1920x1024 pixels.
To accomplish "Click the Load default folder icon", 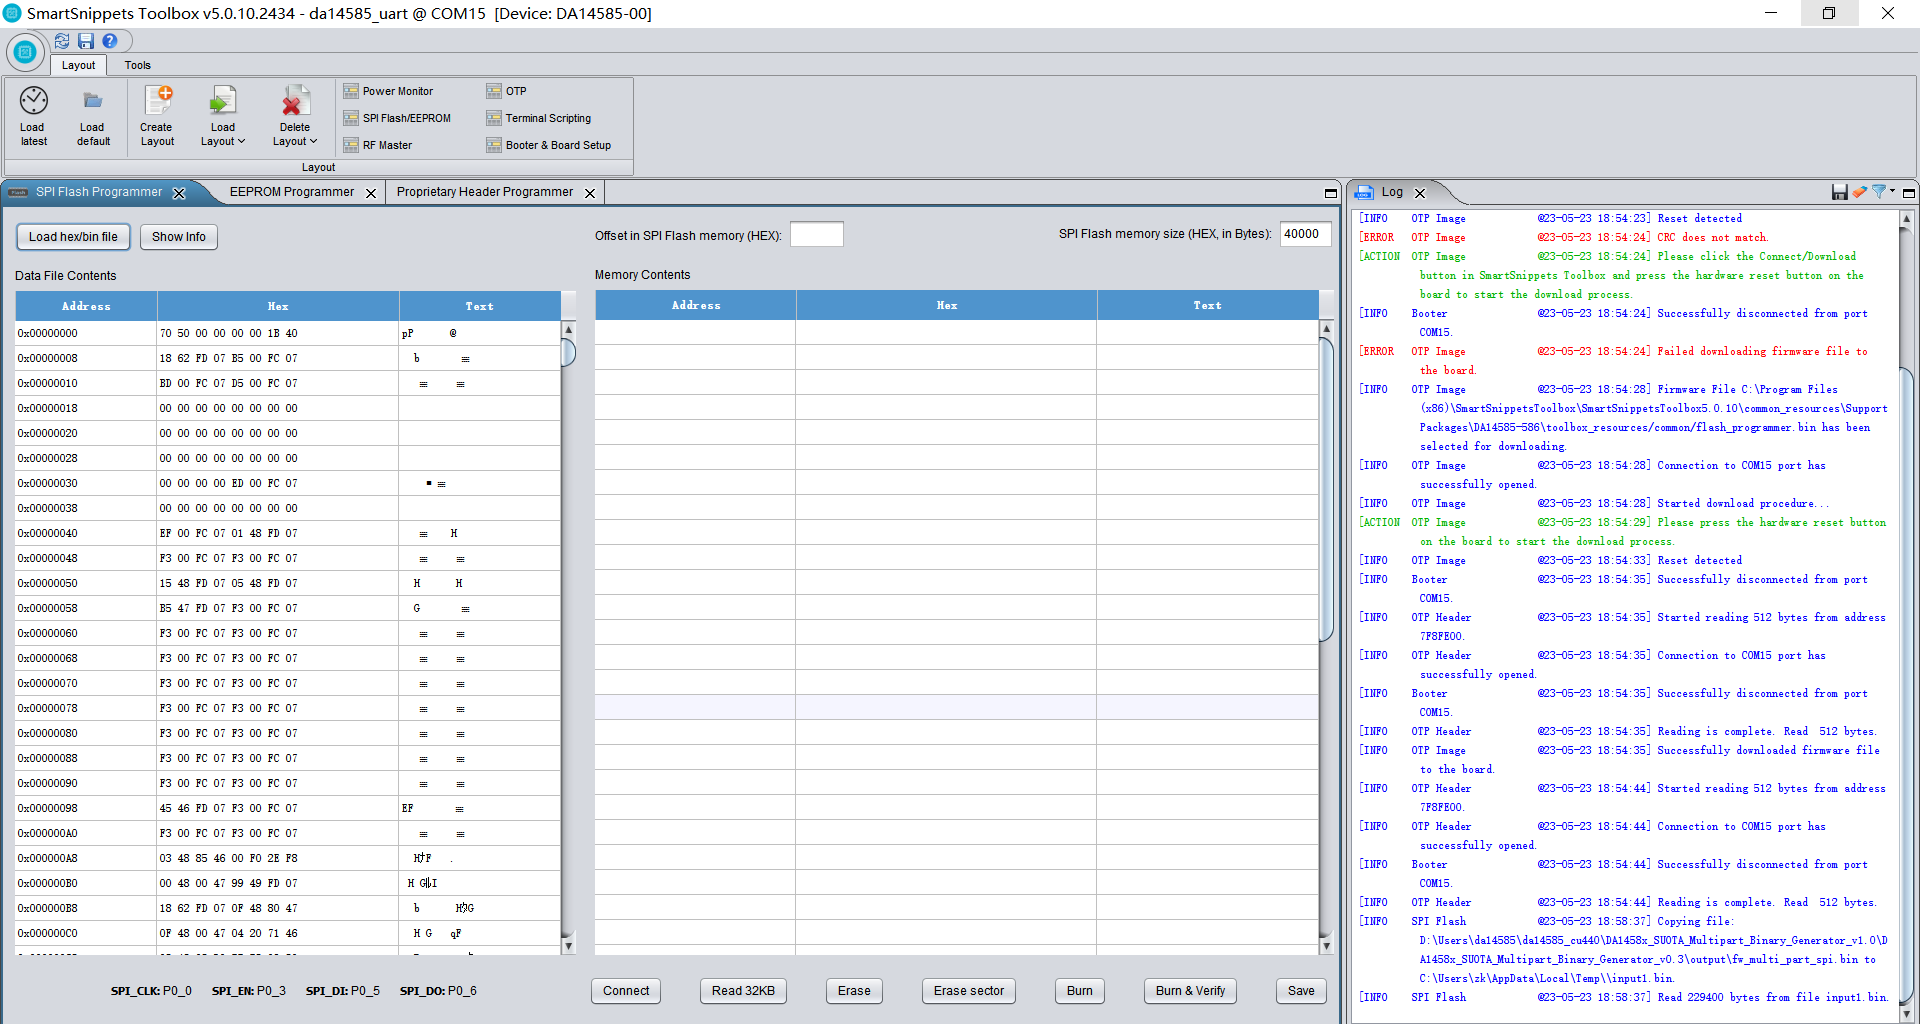I will pos(93,101).
